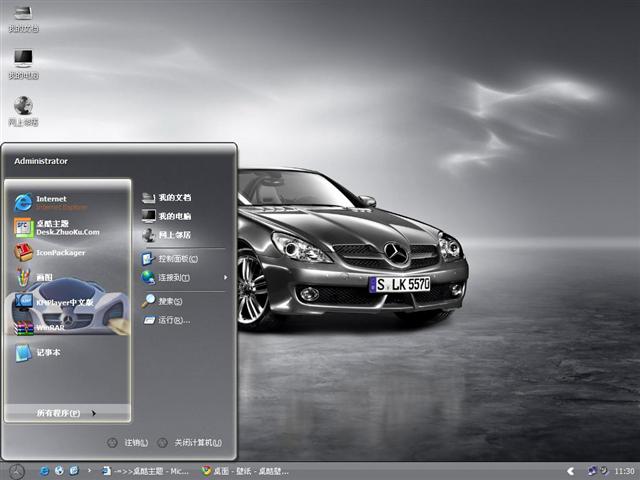Choose 搜索 (Search) in the Start menu
The width and height of the screenshot is (640, 480).
pos(165,301)
